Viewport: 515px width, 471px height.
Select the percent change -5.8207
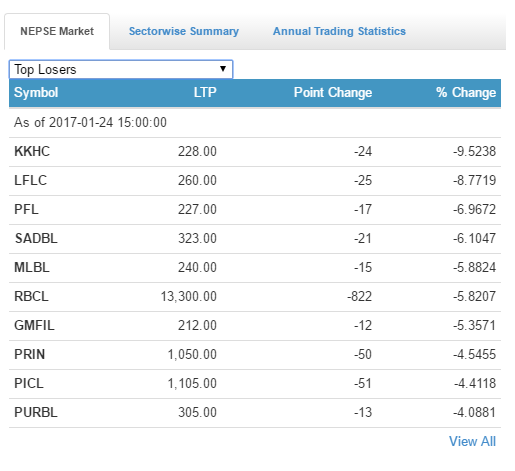point(474,296)
